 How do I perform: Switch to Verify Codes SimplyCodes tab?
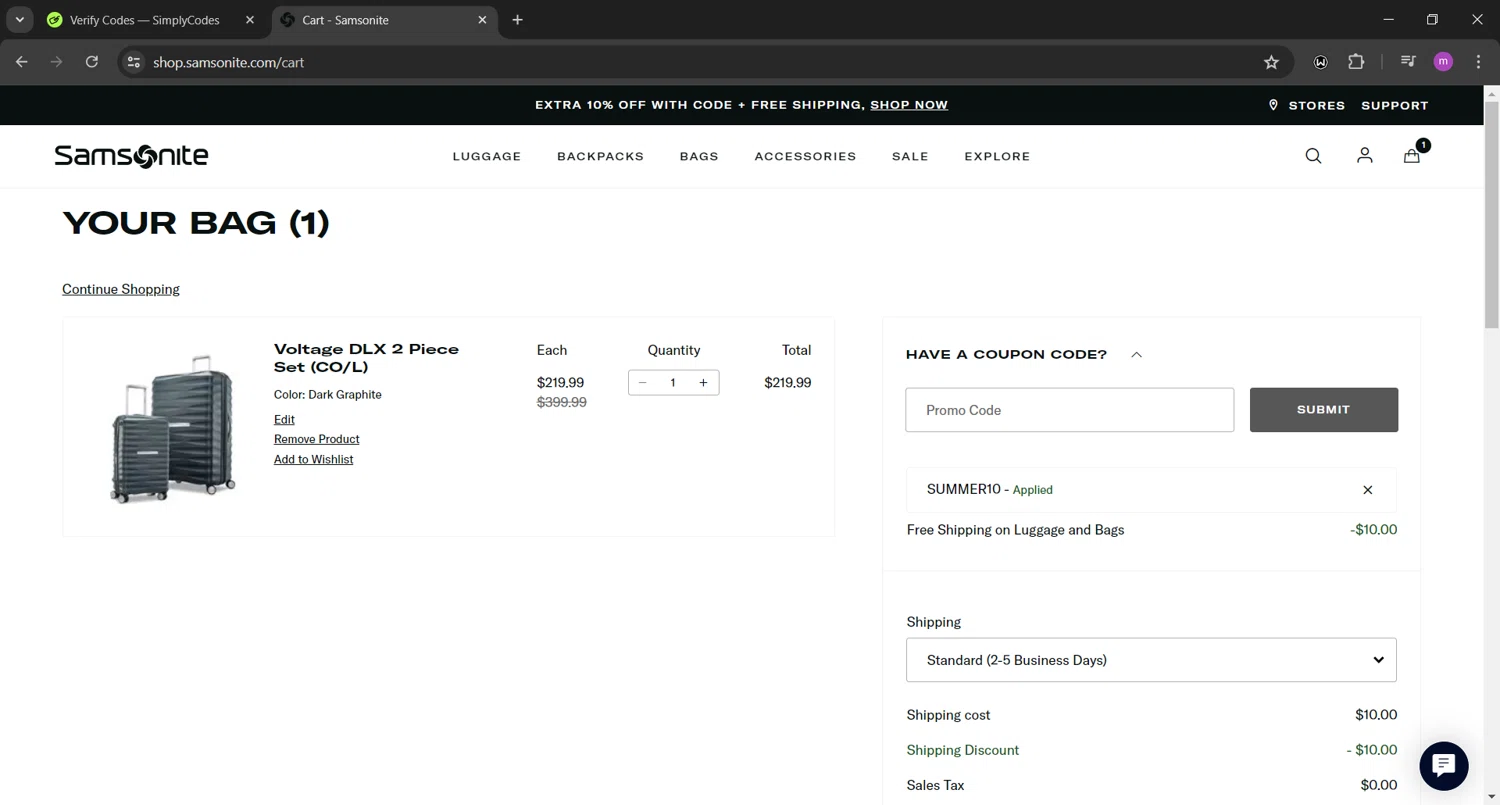144,20
